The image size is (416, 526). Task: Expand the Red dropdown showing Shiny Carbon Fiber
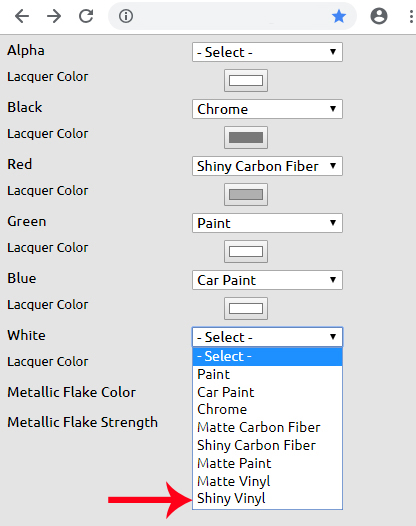point(267,166)
